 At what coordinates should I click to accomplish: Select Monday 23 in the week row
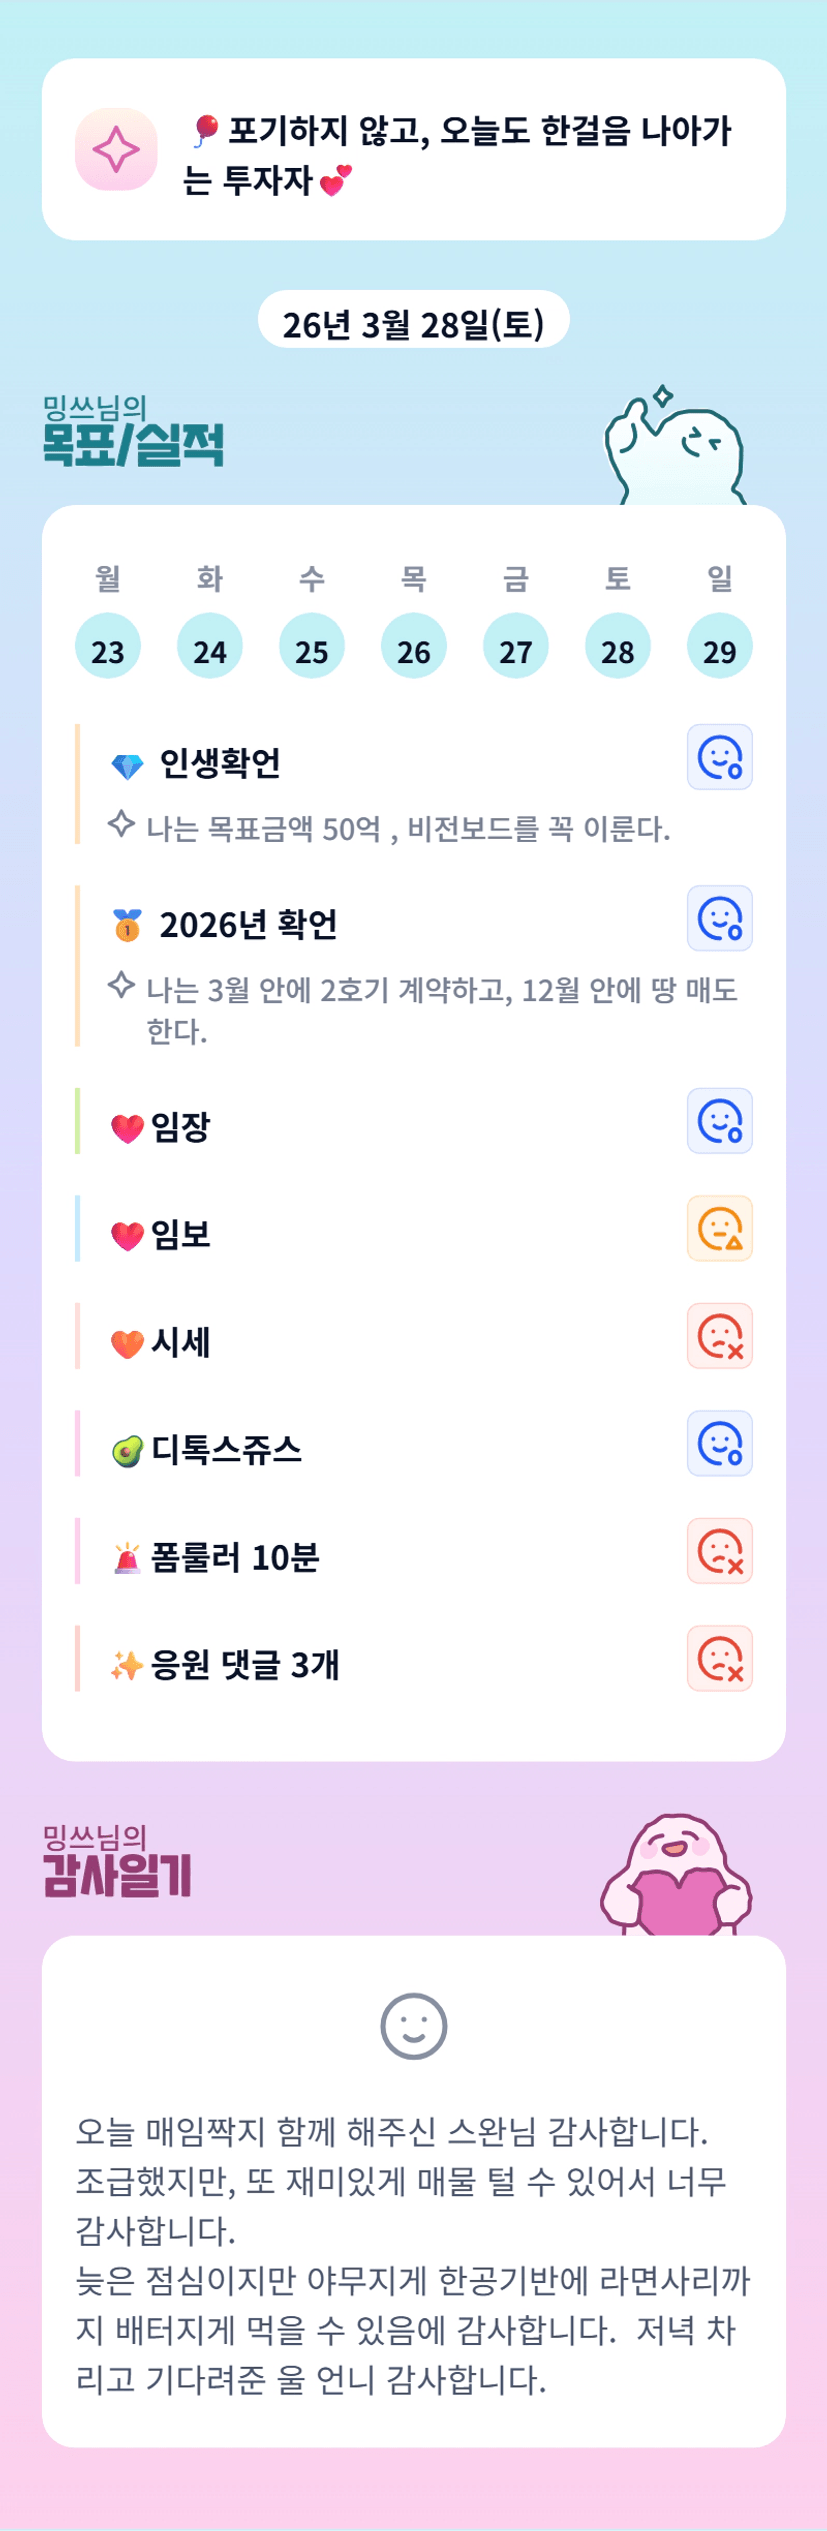(x=108, y=647)
